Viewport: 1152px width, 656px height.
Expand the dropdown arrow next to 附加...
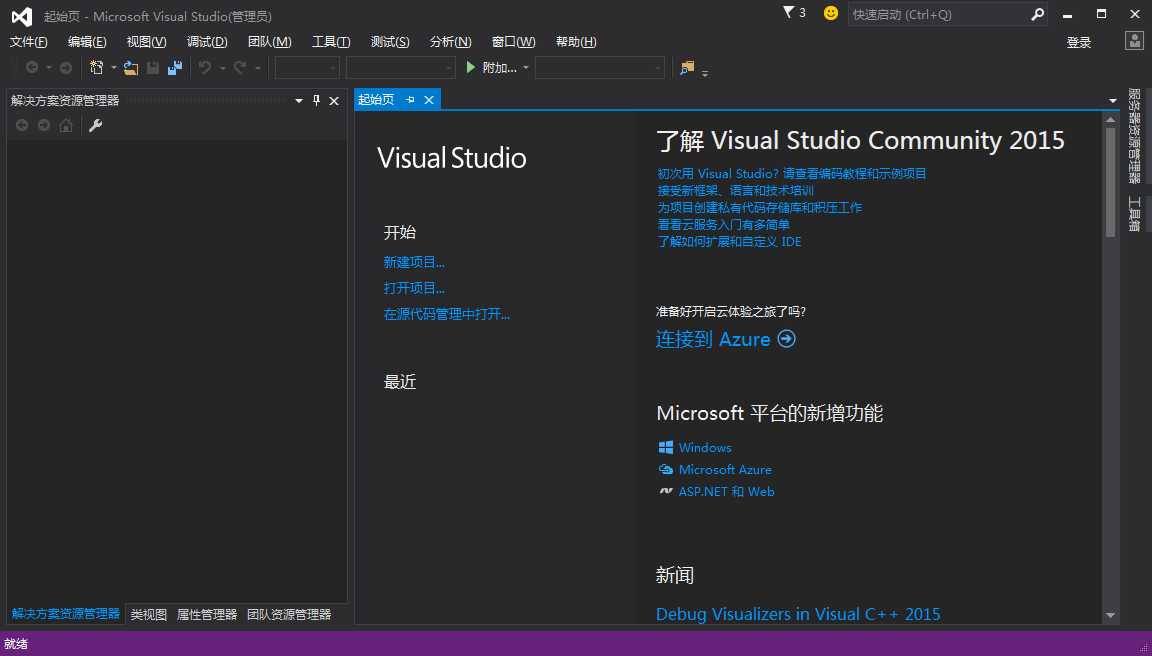[526, 68]
